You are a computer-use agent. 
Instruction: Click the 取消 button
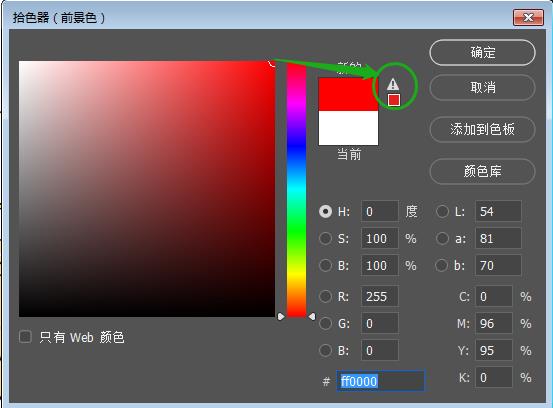(x=482, y=87)
